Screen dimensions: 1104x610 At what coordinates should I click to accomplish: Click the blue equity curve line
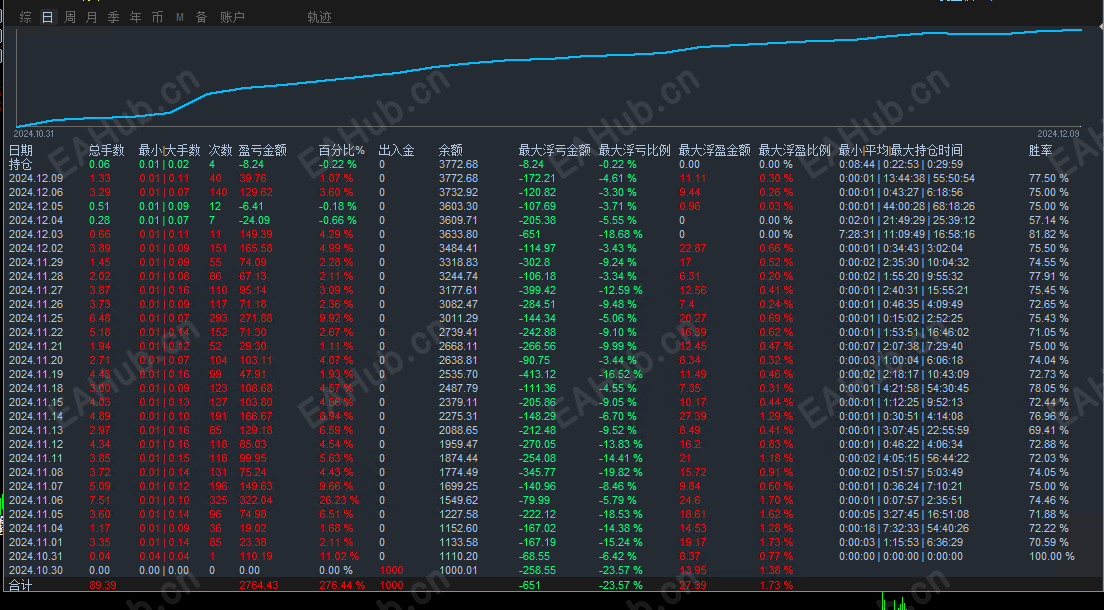tap(549, 58)
